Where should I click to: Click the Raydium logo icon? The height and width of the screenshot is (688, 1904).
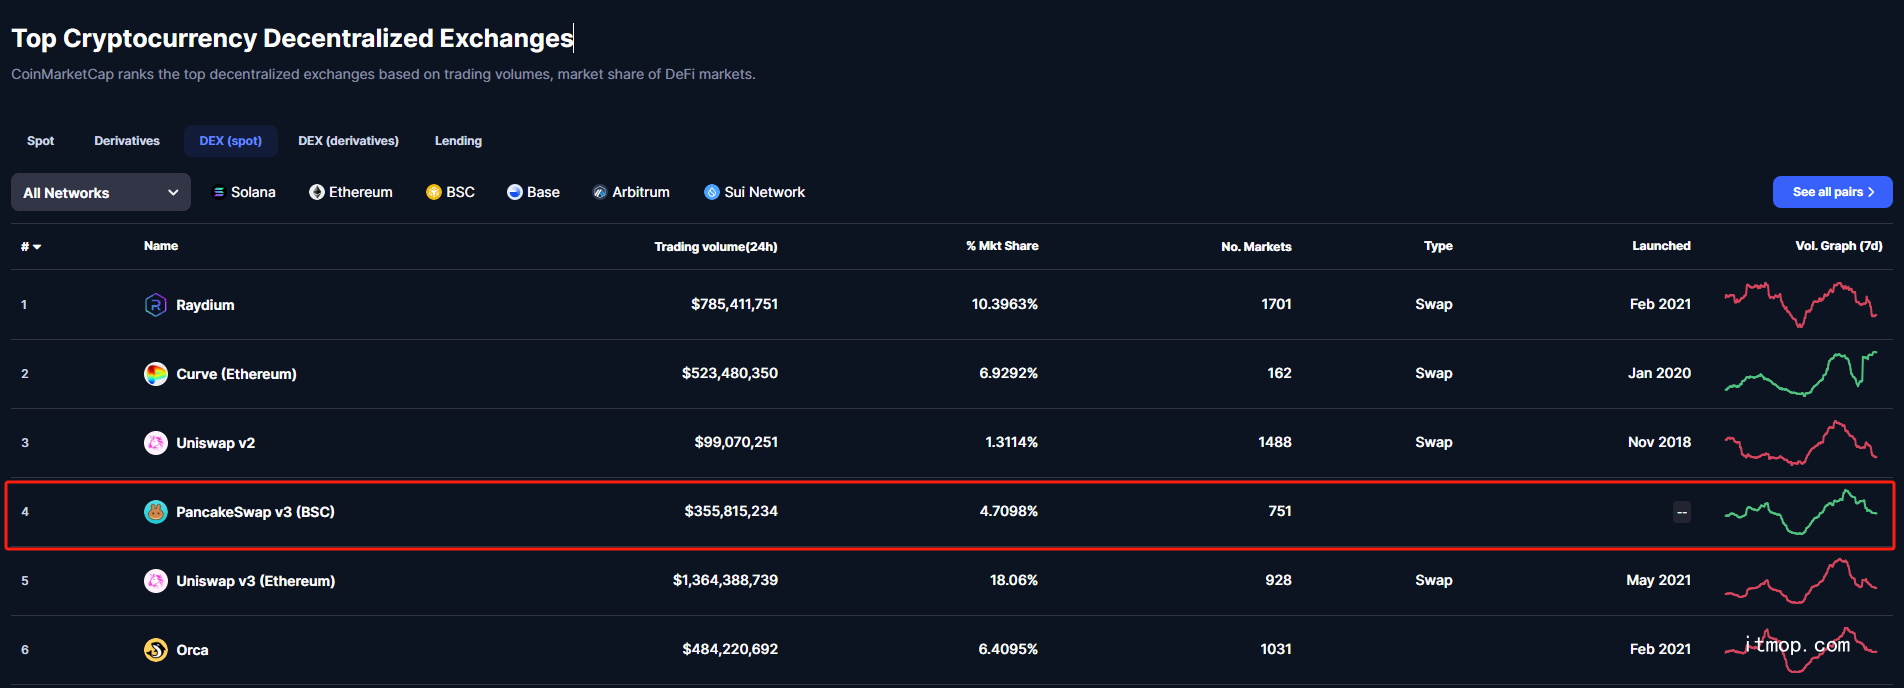point(155,305)
